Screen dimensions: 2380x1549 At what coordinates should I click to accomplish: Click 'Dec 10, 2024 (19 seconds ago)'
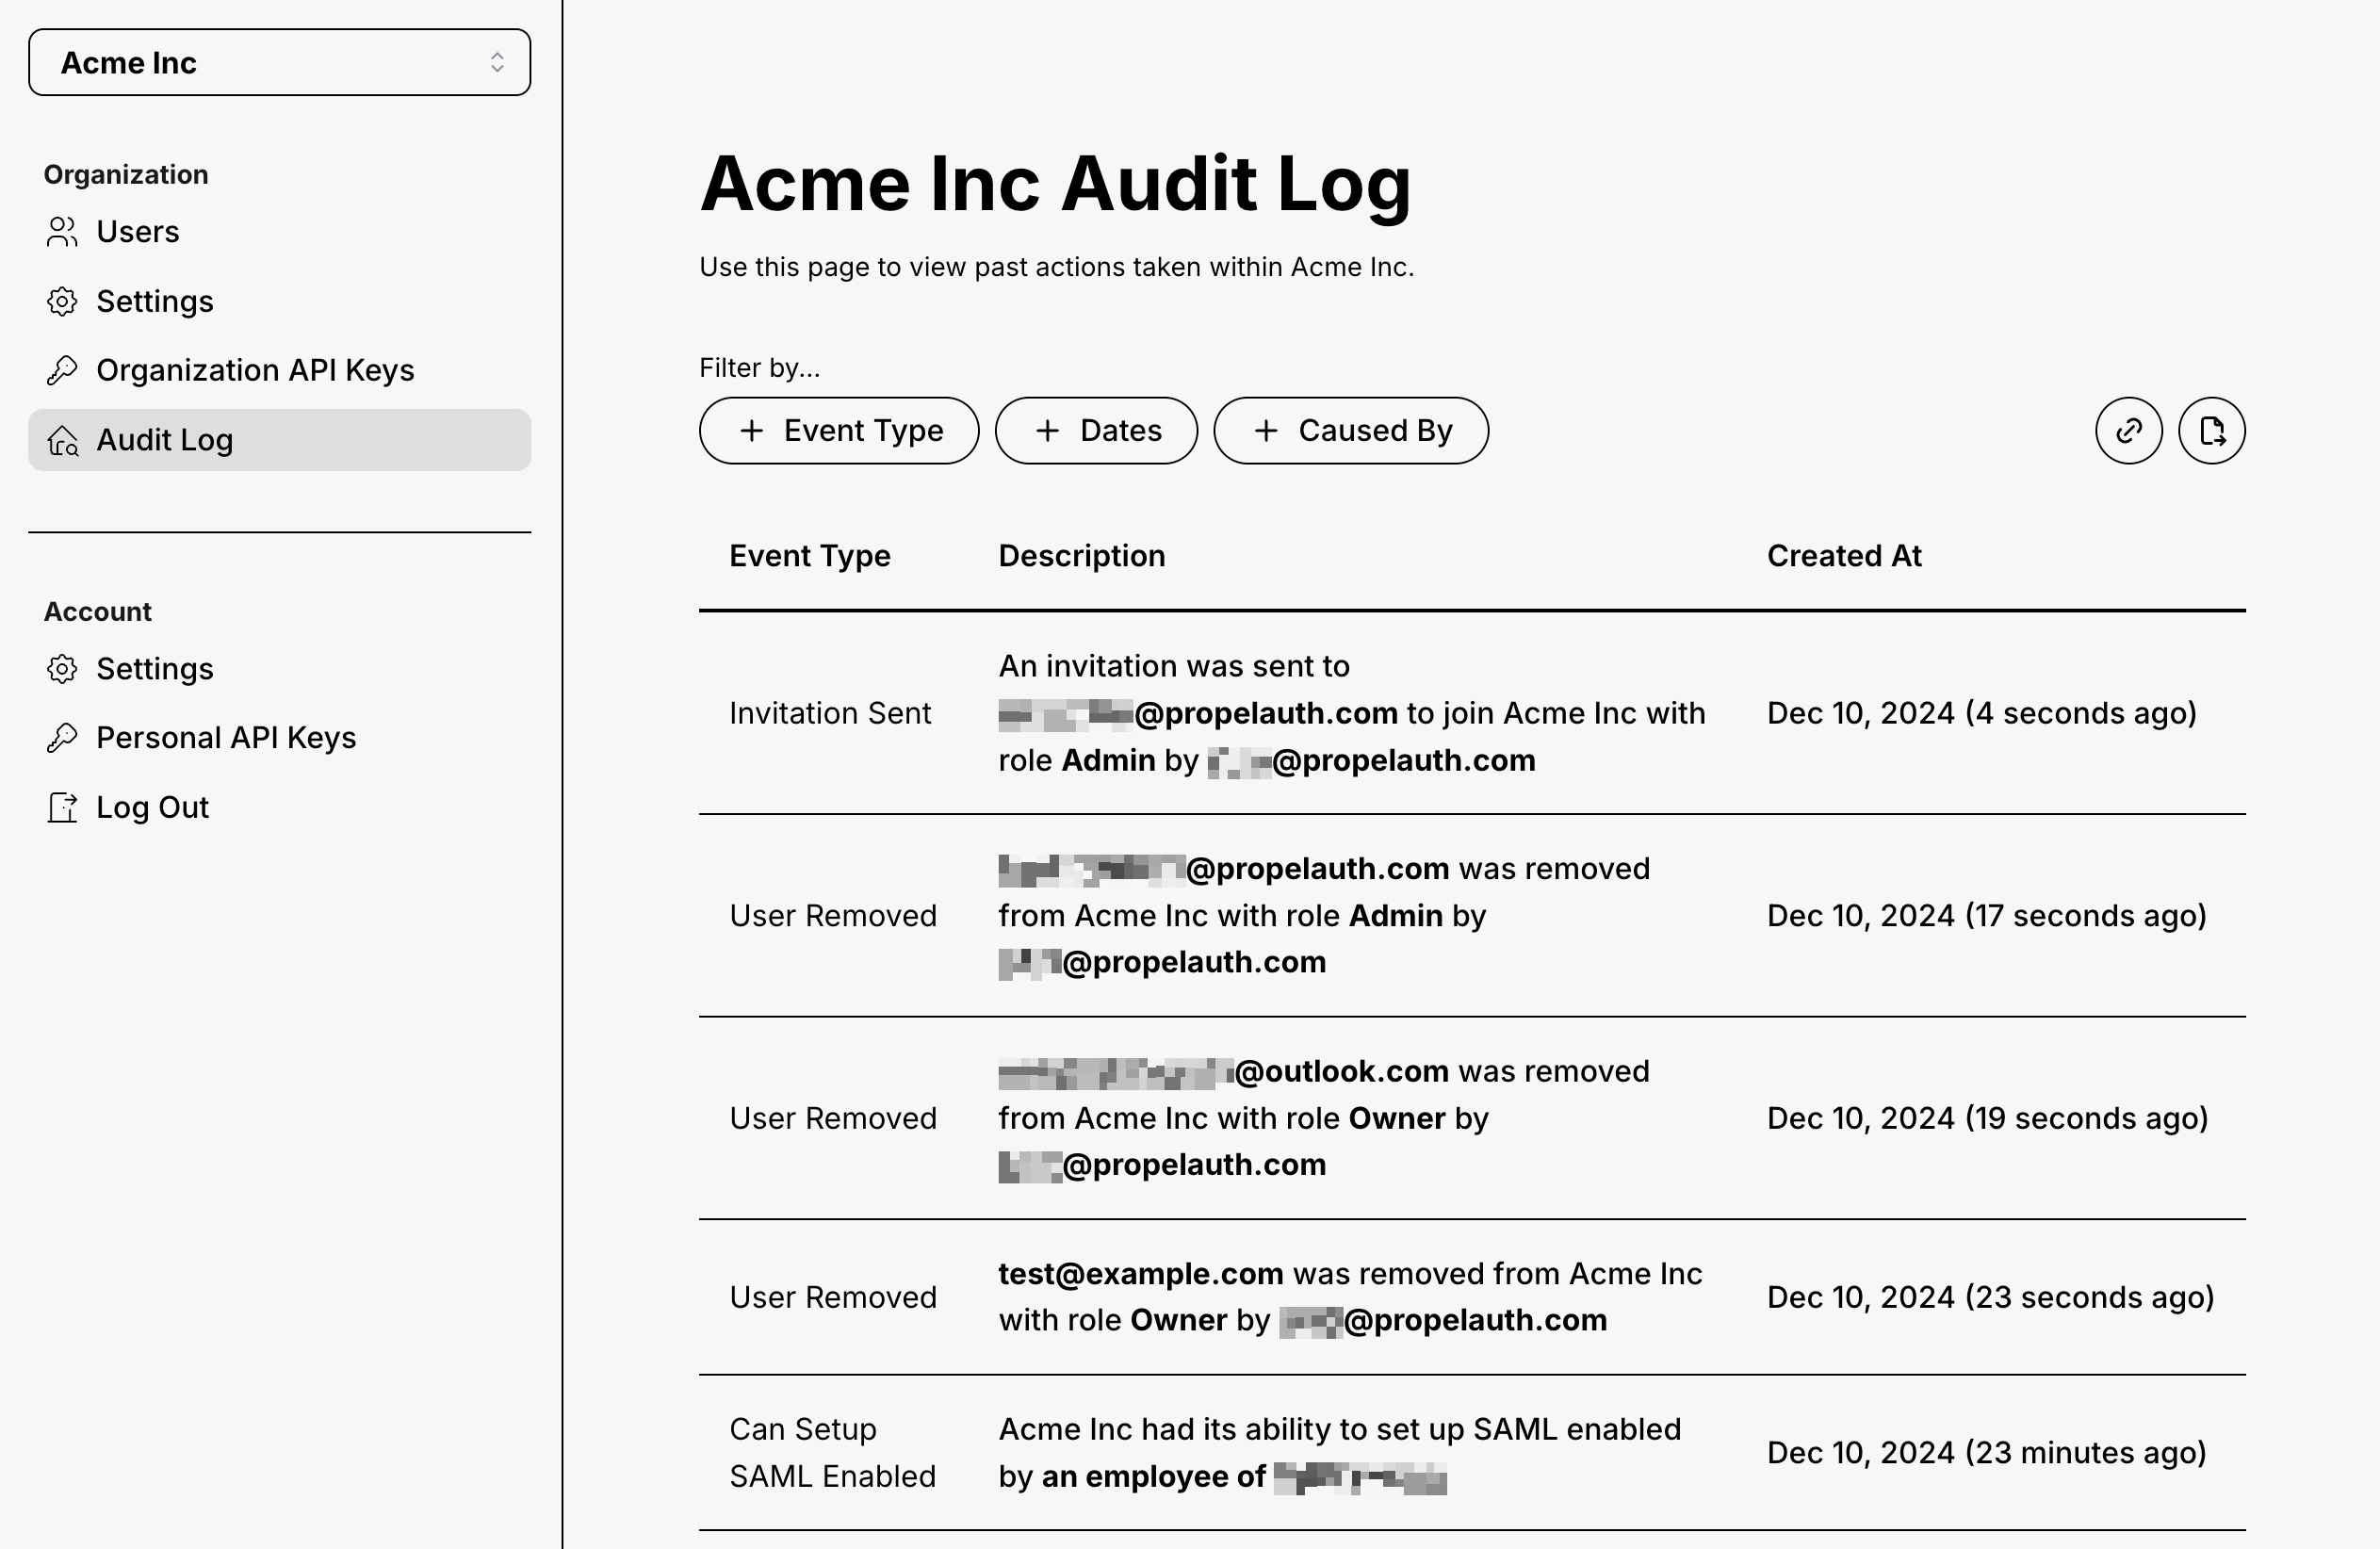click(x=1988, y=1118)
